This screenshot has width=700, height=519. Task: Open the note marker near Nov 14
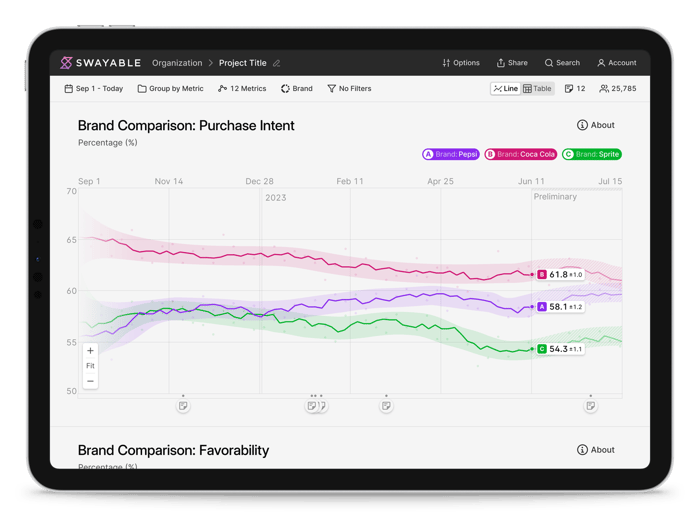183,406
